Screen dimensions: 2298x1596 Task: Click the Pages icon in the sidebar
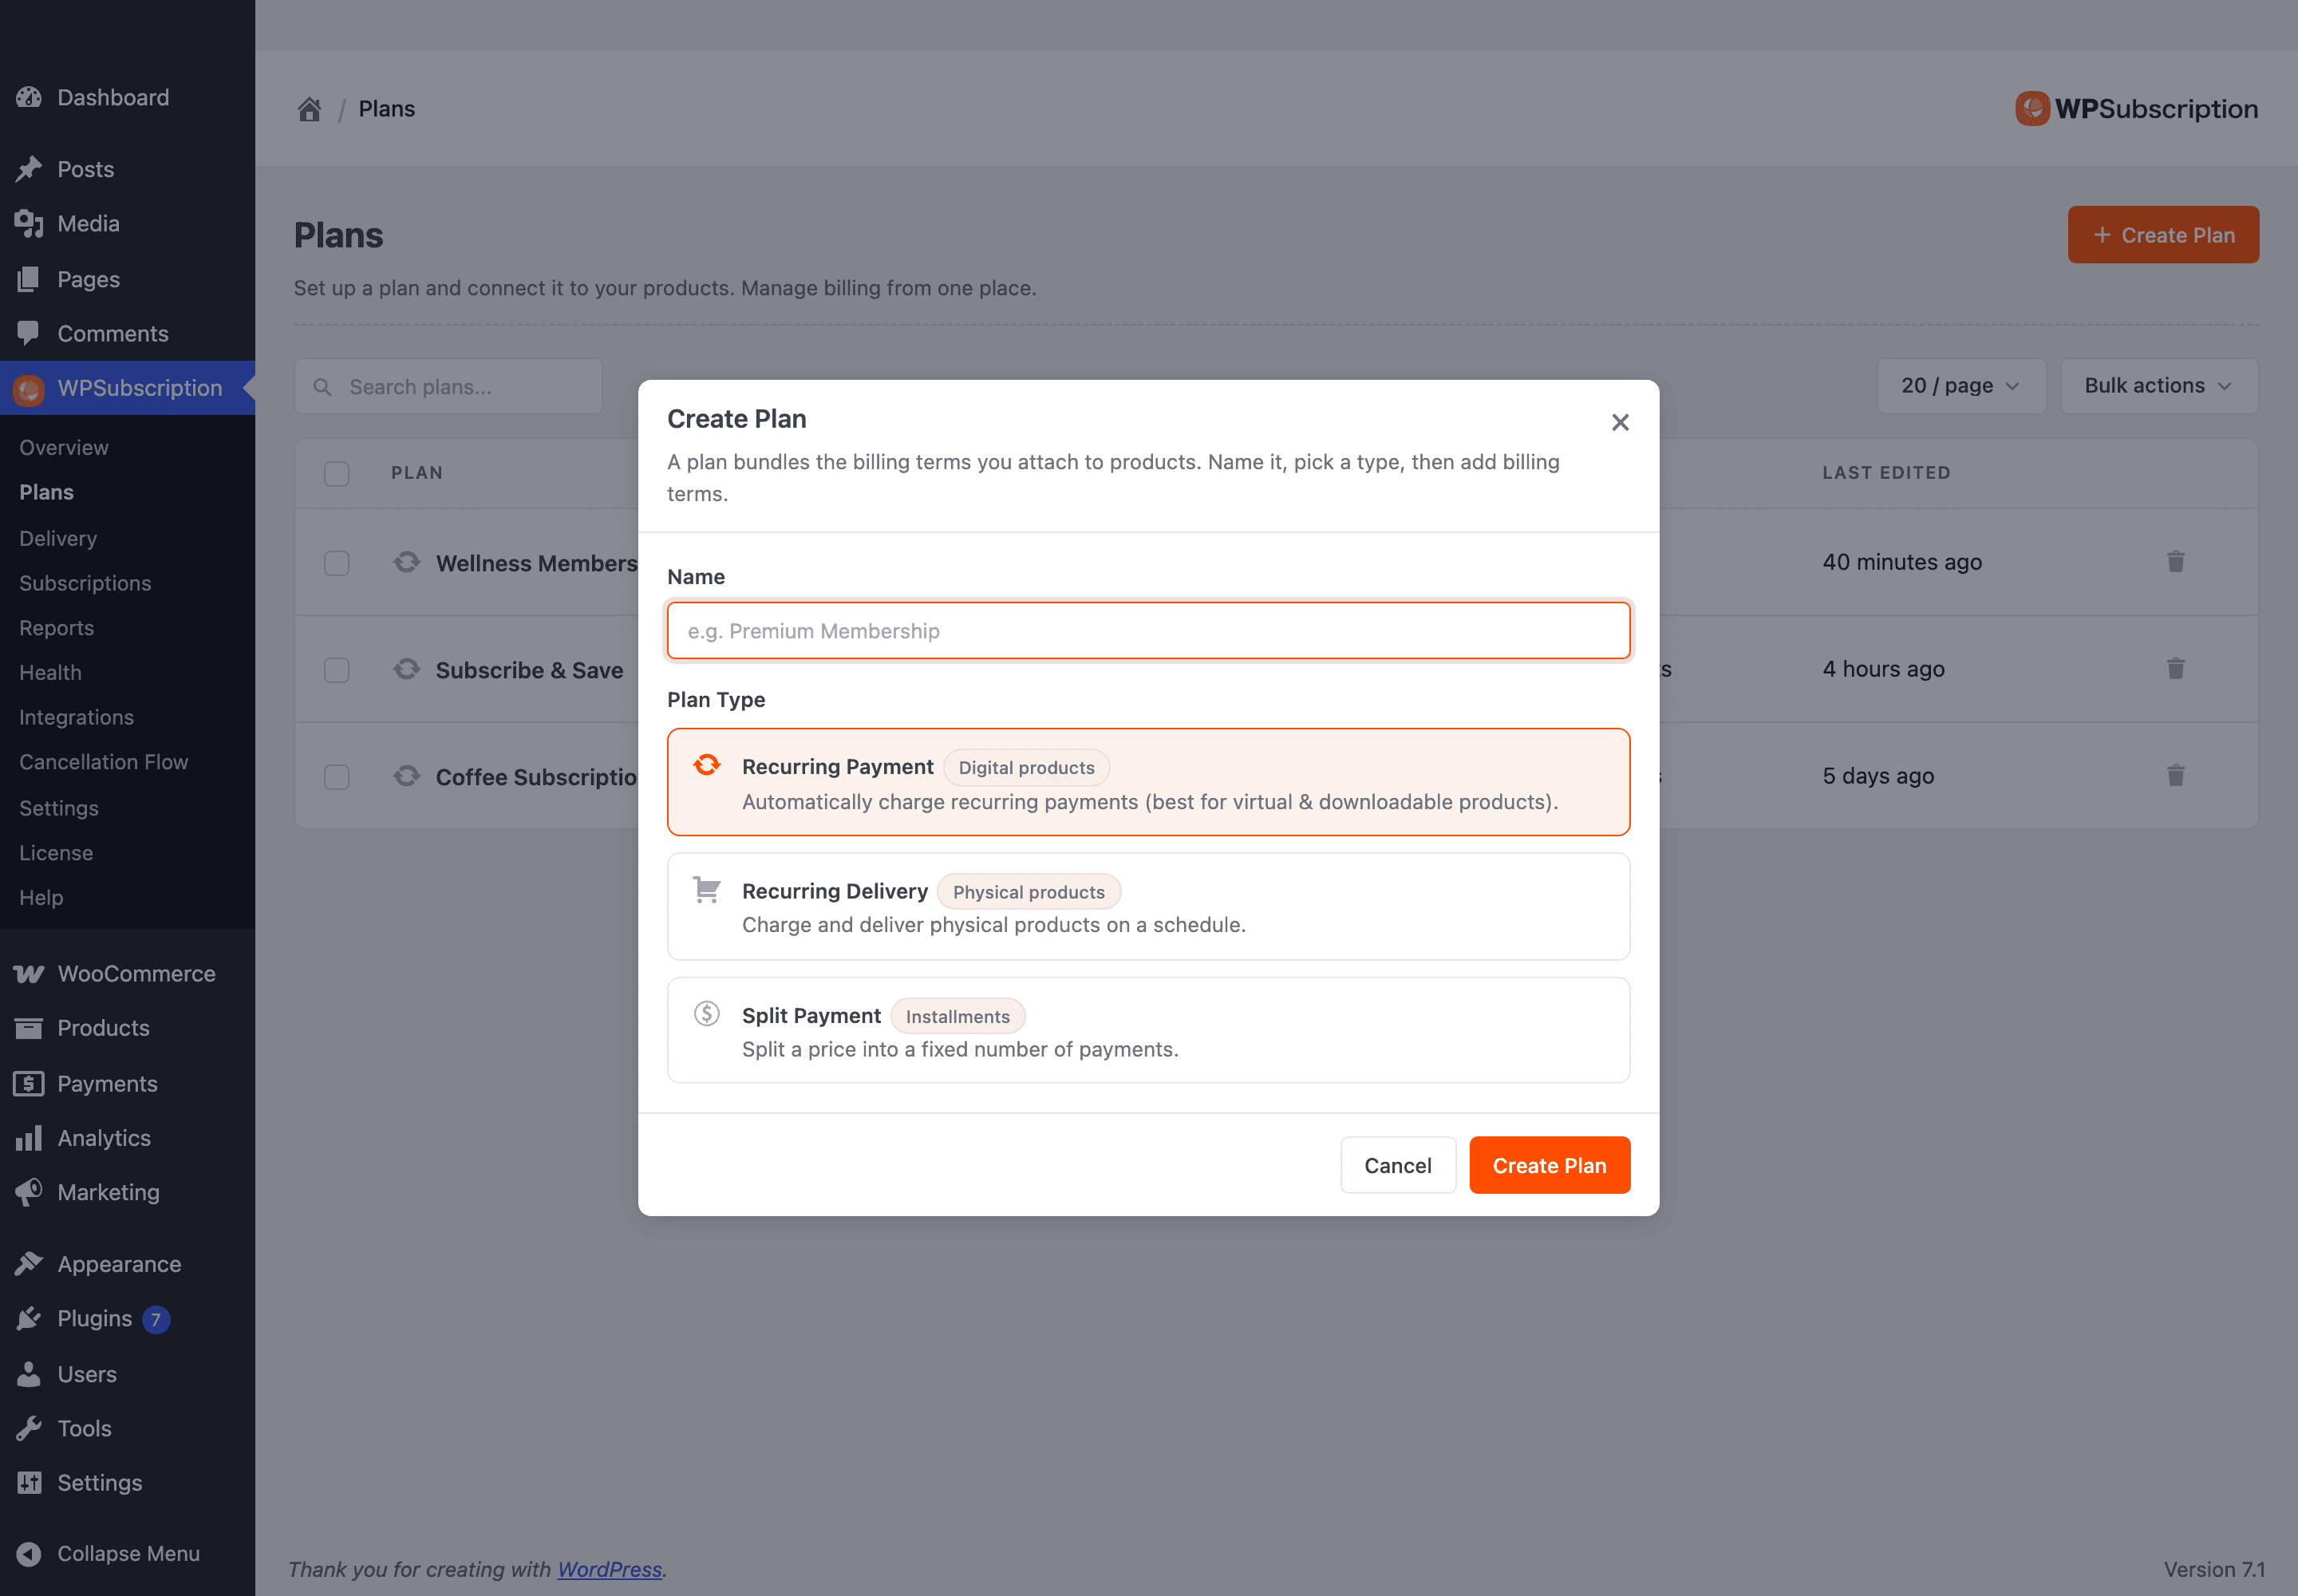pyautogui.click(x=29, y=279)
